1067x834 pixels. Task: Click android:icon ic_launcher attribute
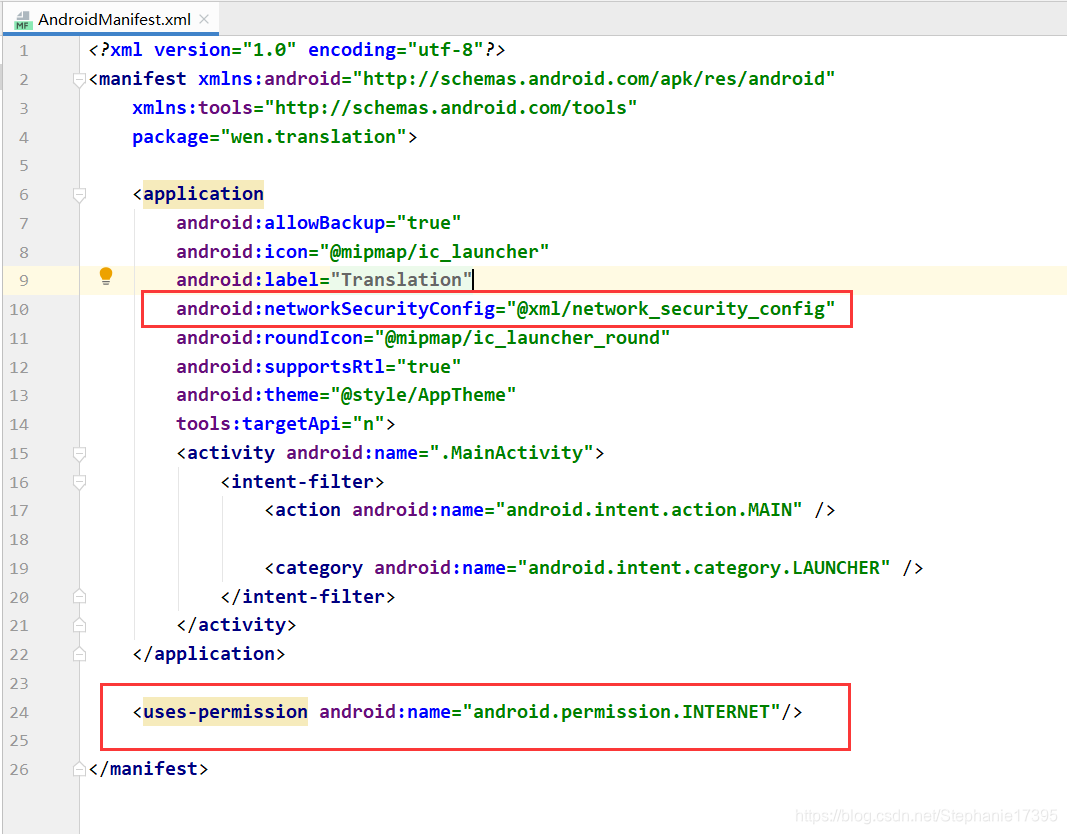tap(363, 252)
